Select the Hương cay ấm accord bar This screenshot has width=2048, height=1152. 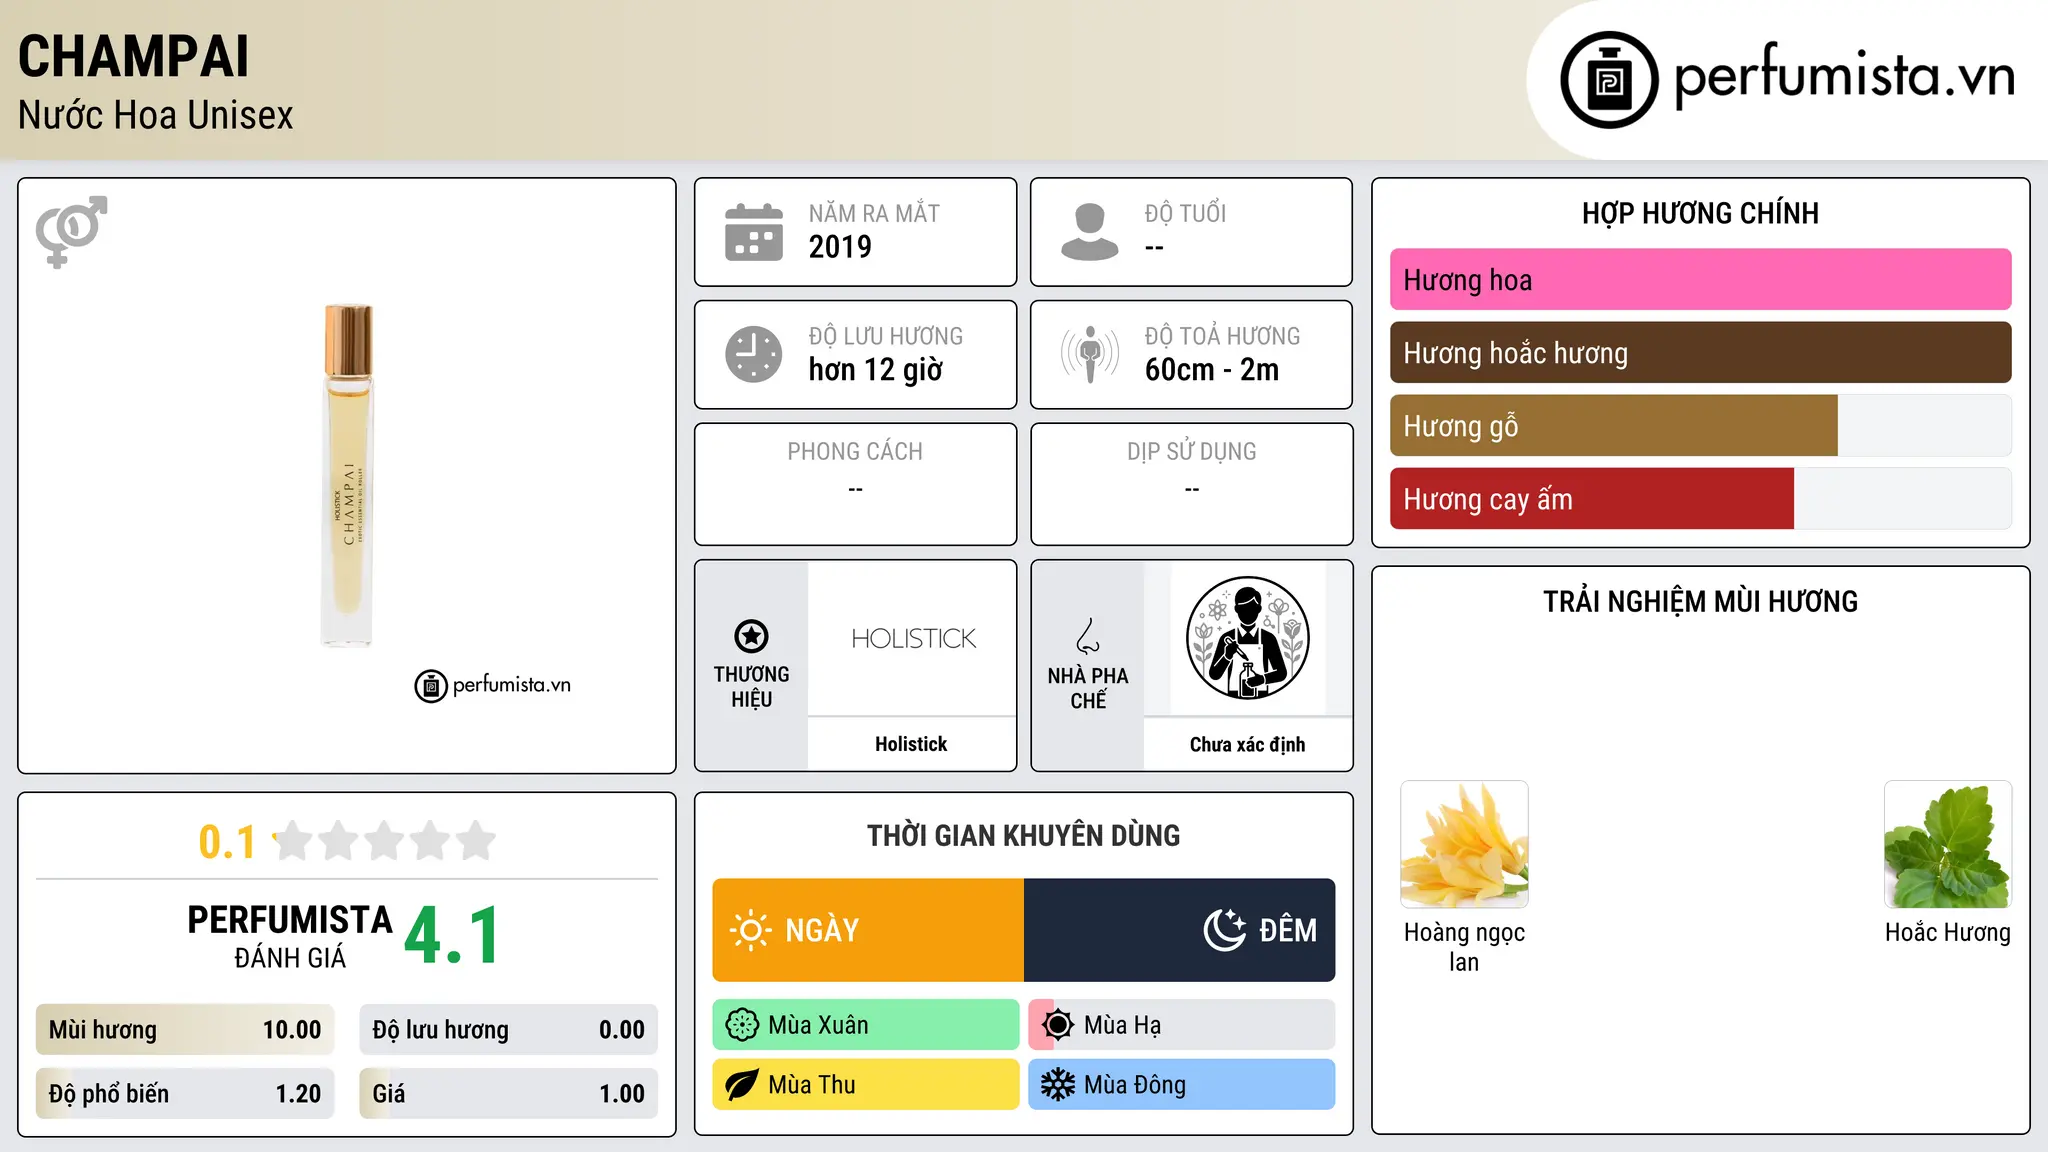pos(1700,499)
